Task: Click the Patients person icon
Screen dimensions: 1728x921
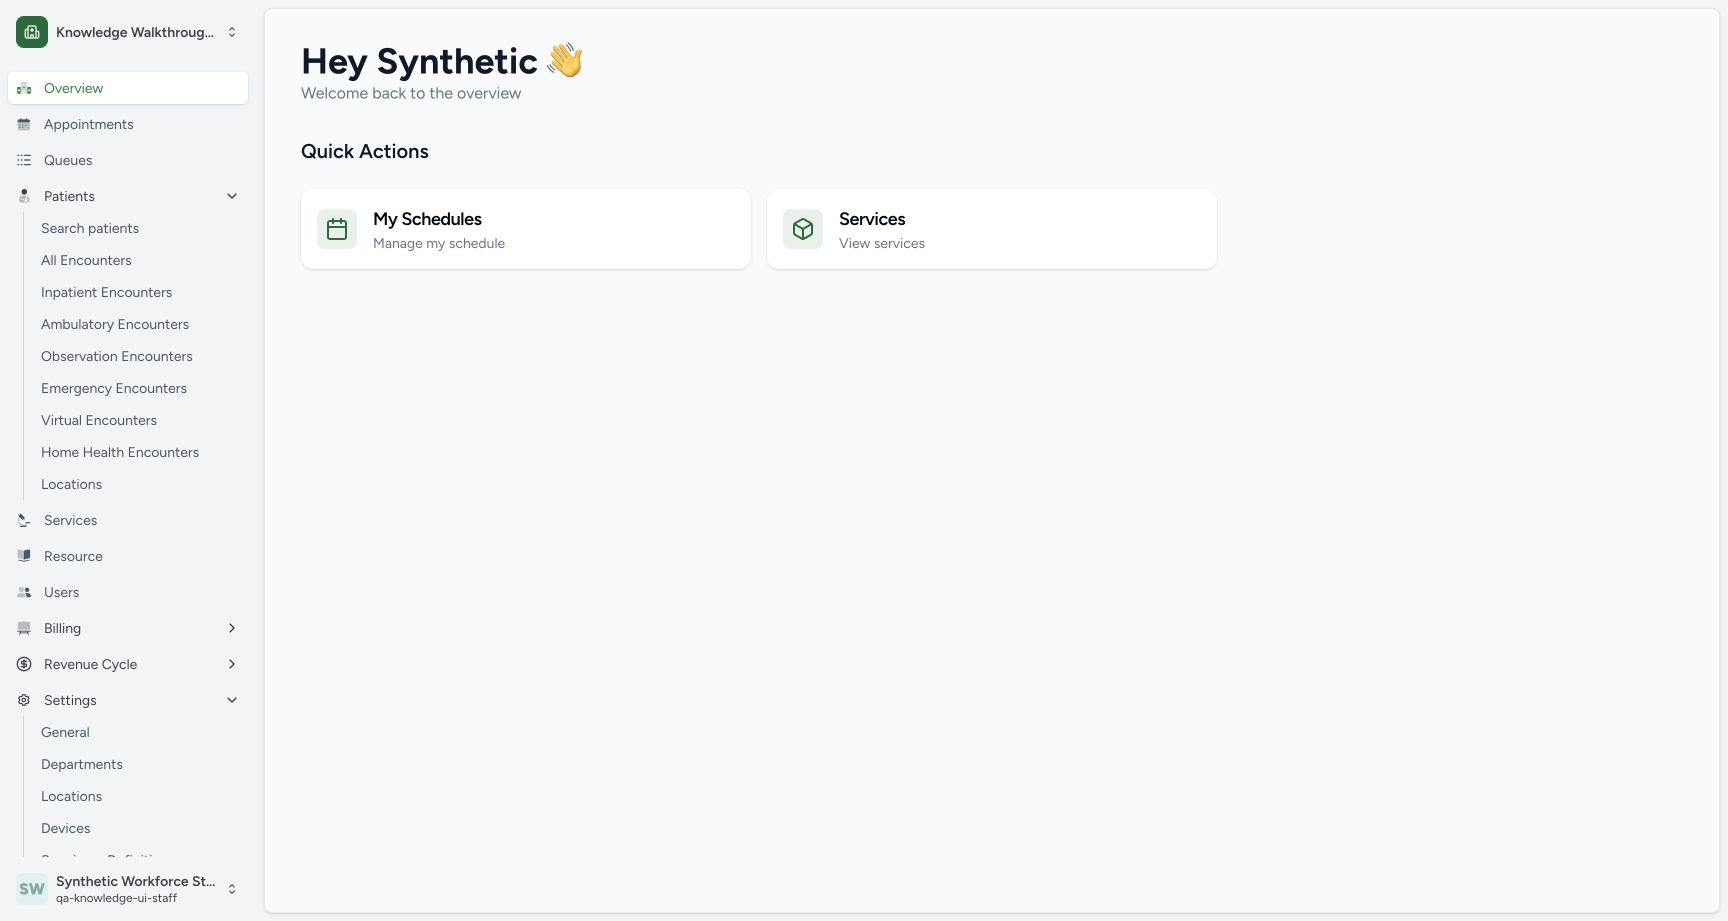Action: pos(24,196)
